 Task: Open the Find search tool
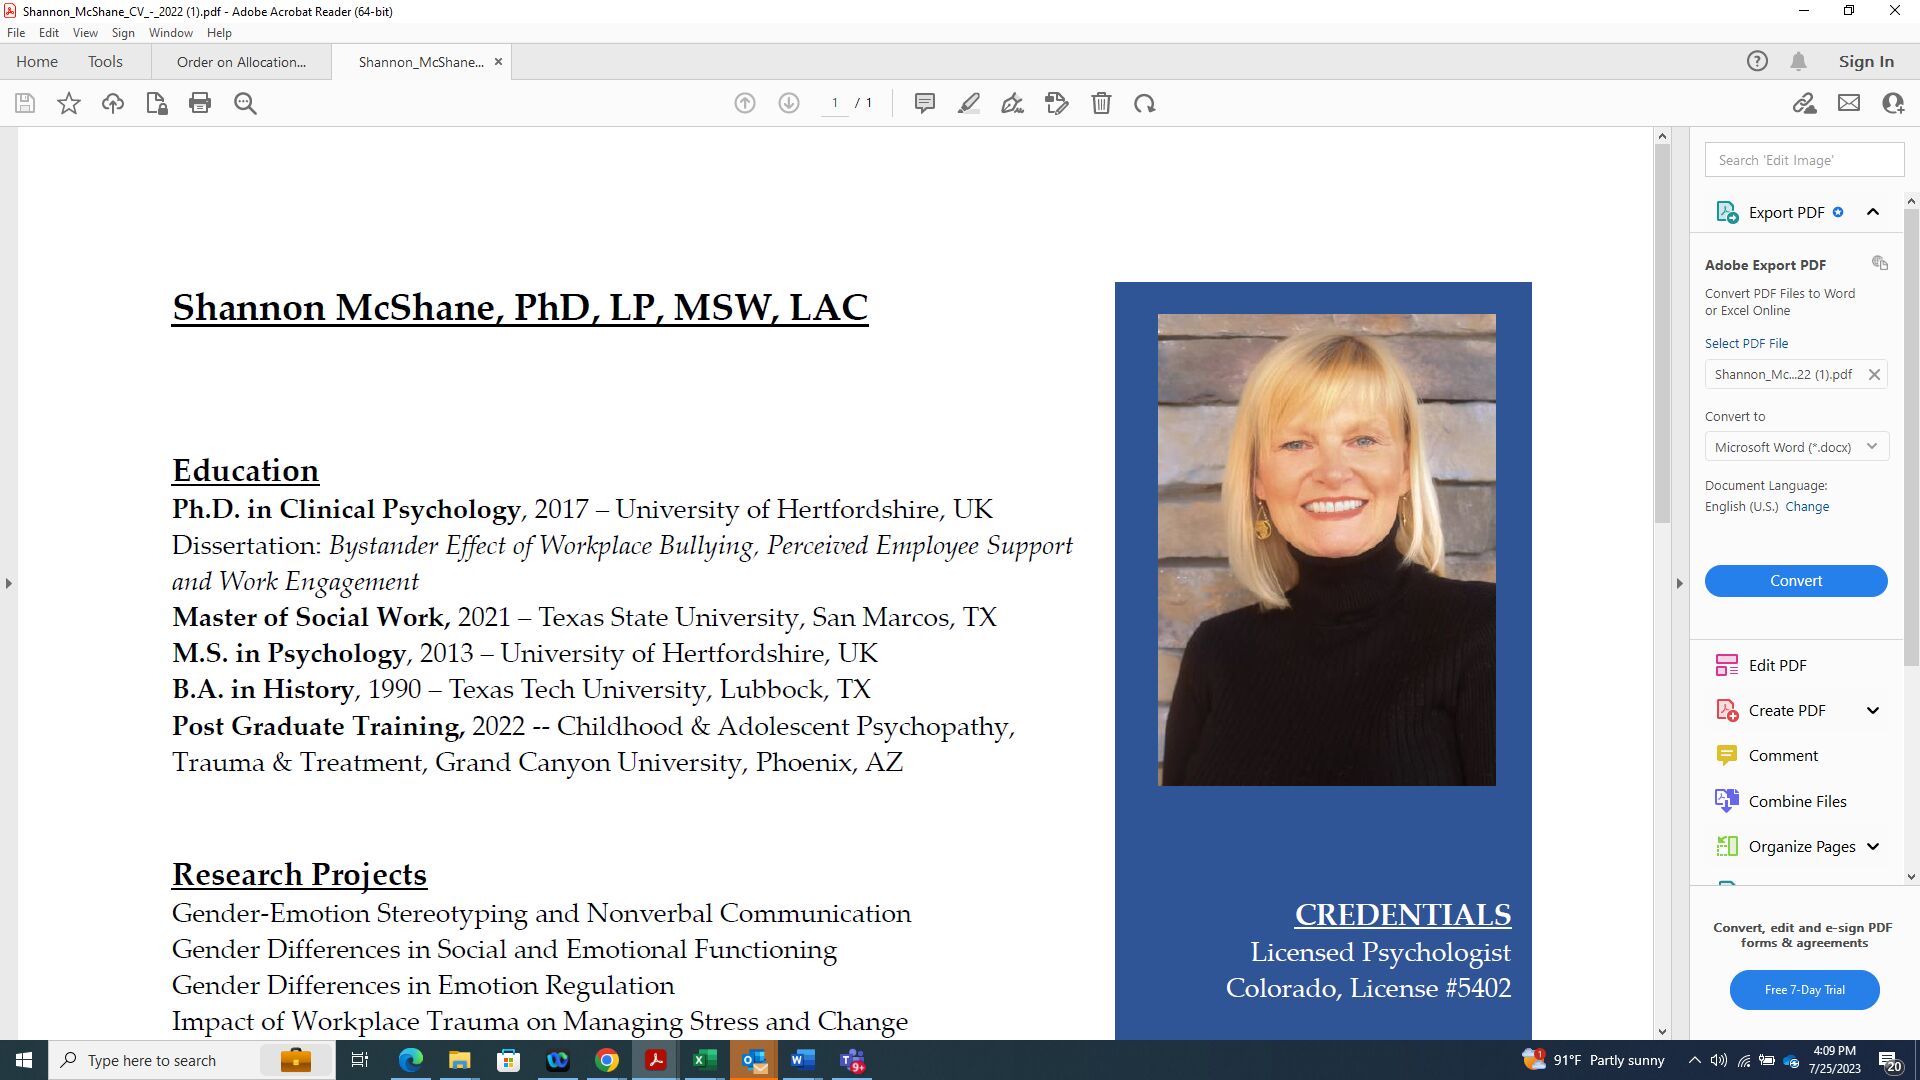point(244,103)
